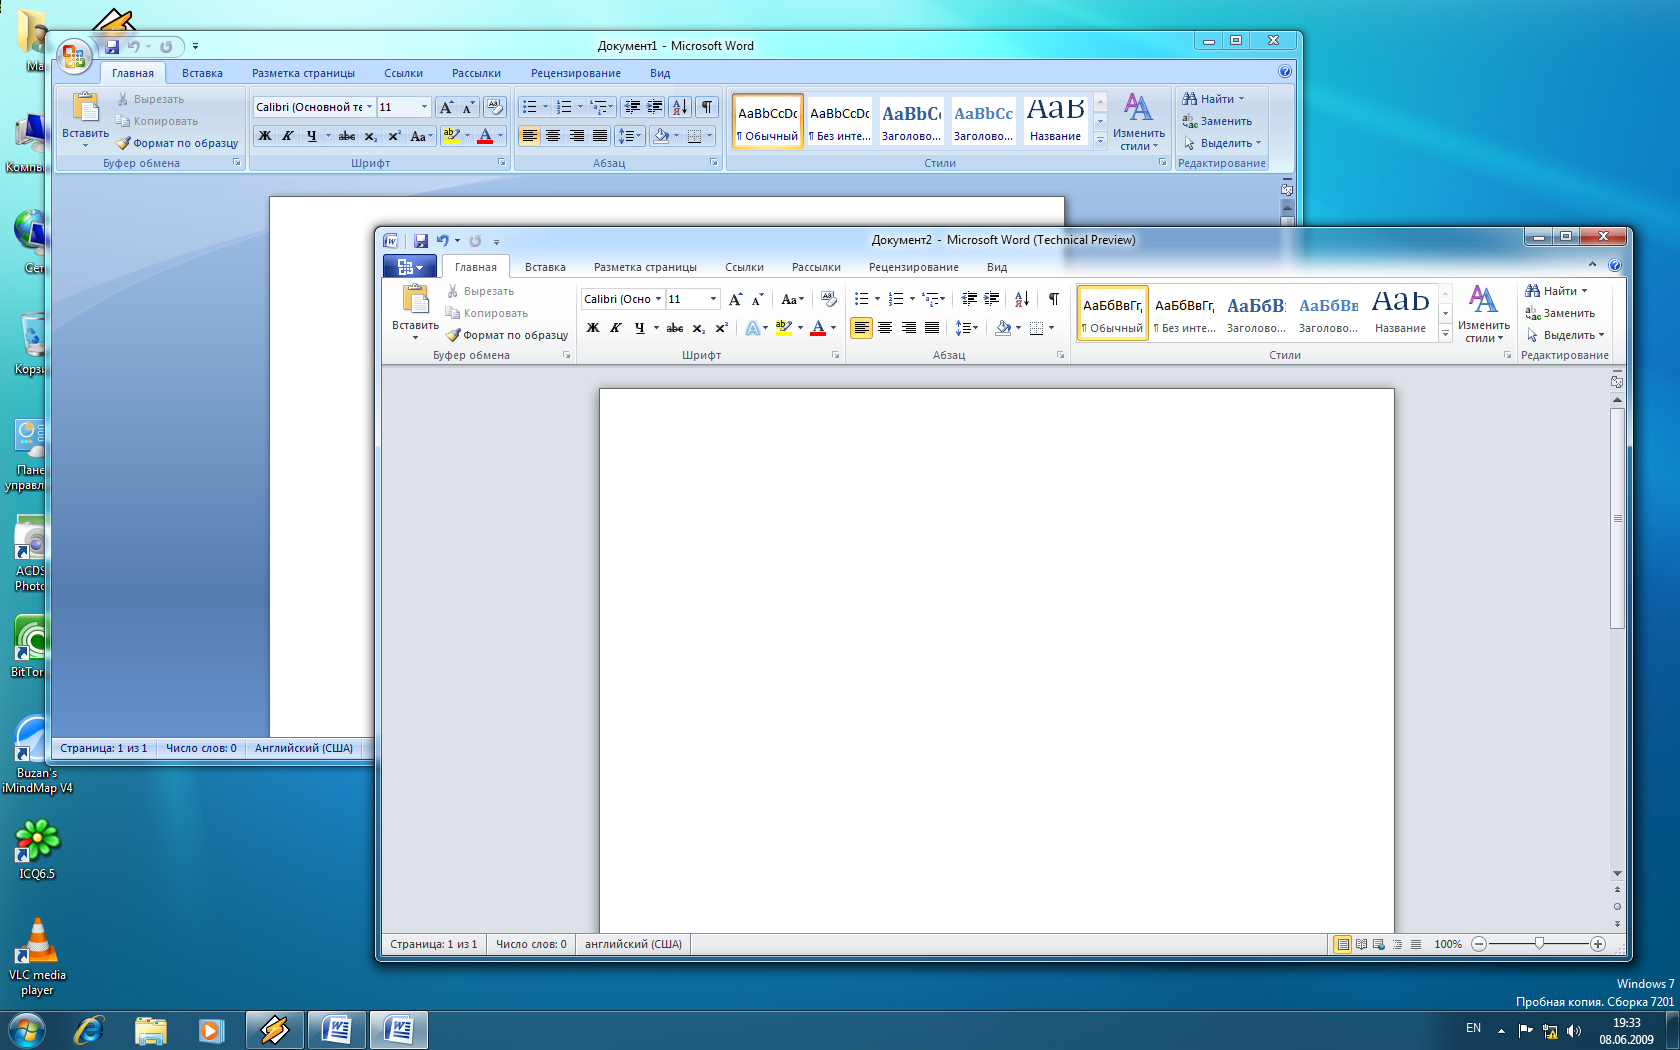1680x1050 pixels.
Task: Click Shading bucket icon in Документ2
Action: coord(1002,328)
